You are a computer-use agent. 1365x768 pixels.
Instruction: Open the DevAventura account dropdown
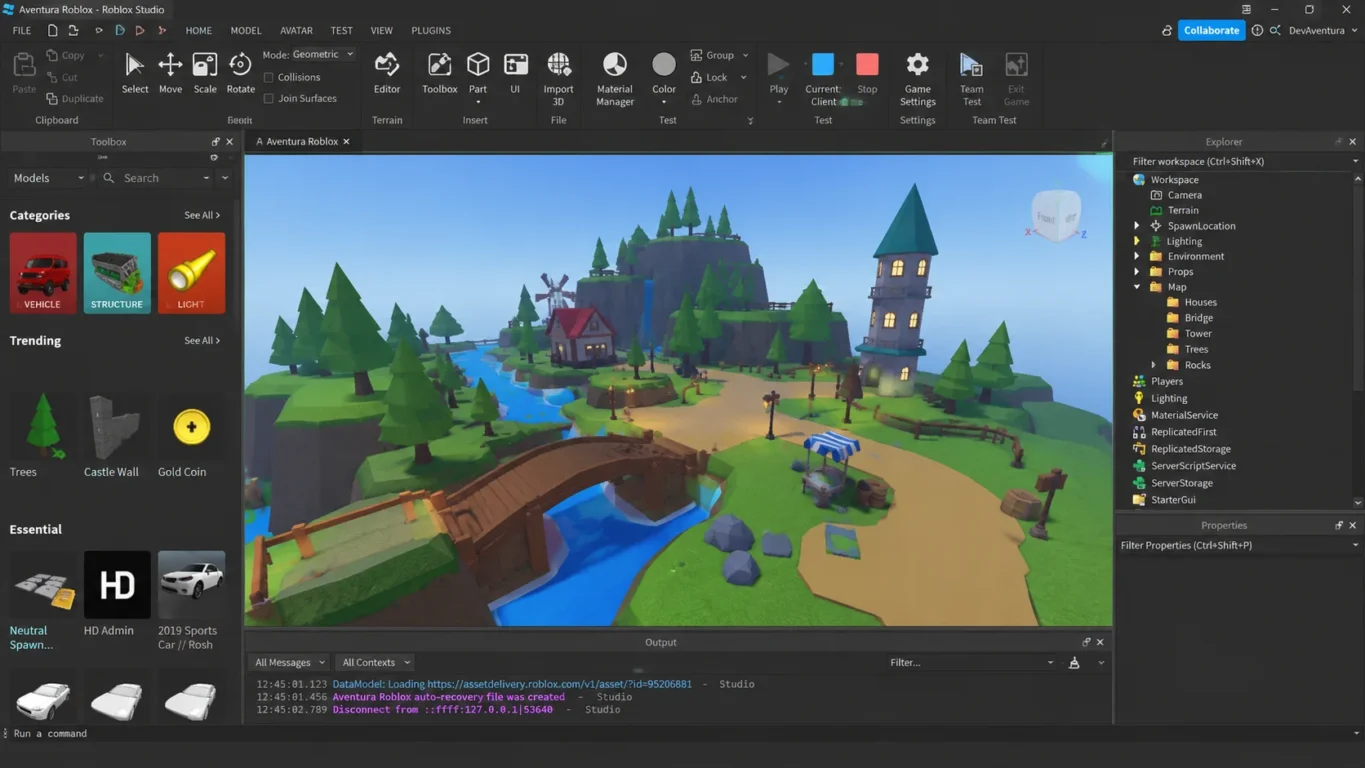click(1323, 31)
